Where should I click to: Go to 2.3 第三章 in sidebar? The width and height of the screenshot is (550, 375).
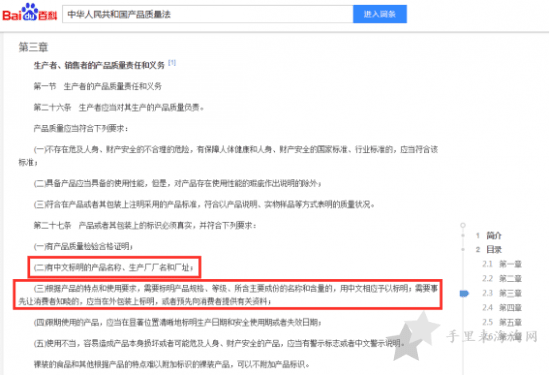pos(502,293)
